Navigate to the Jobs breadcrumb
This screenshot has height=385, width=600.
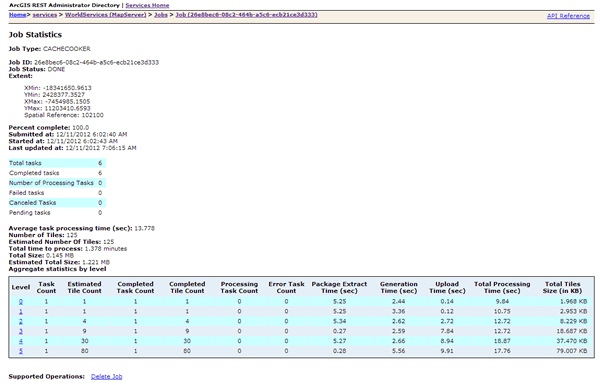coord(161,15)
